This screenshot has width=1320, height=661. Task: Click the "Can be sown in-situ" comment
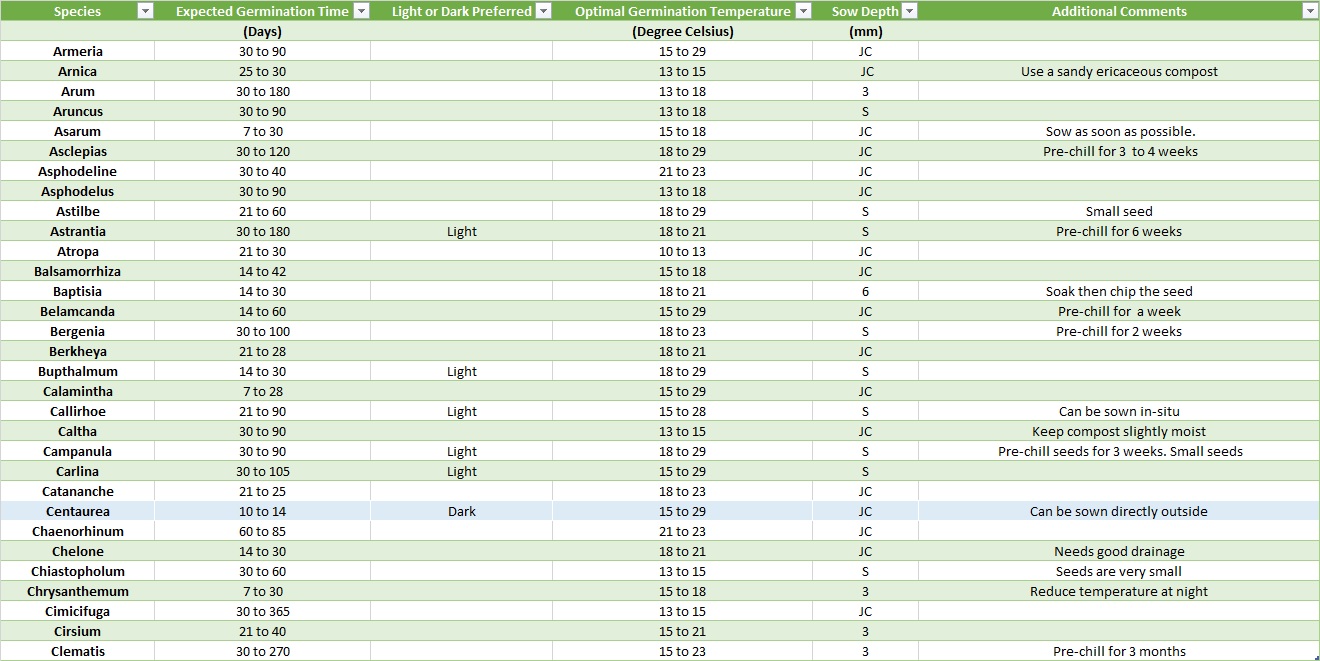(1119, 411)
